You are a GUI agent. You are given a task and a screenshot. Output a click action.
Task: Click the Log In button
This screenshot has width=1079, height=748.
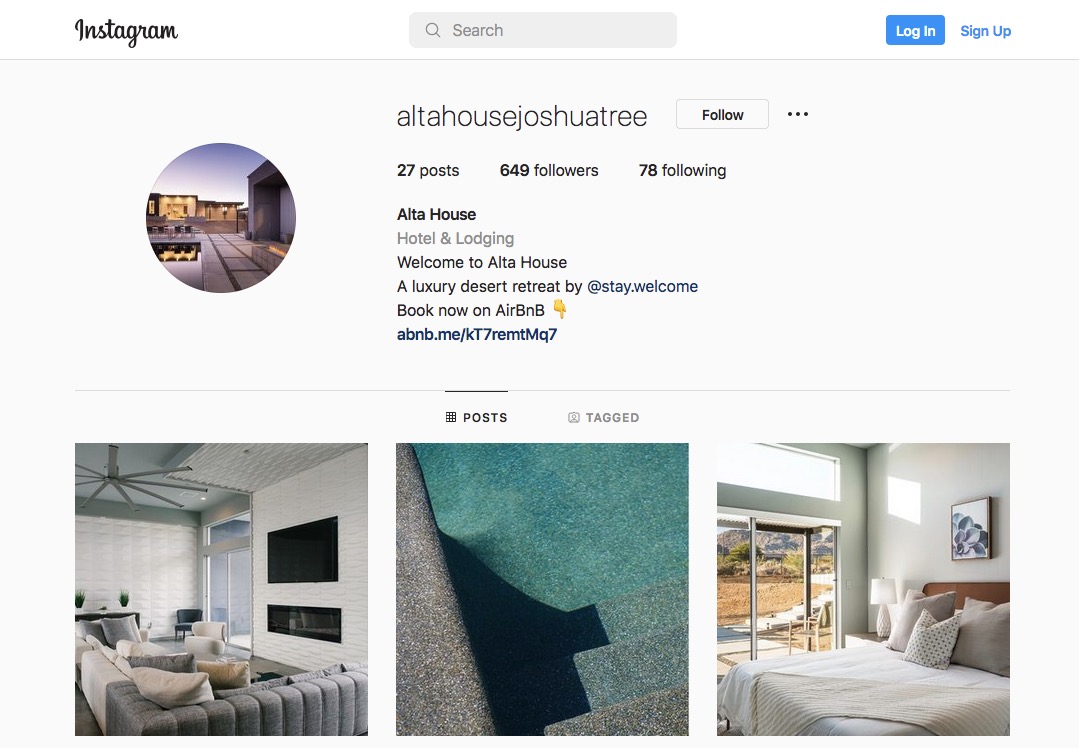915,30
